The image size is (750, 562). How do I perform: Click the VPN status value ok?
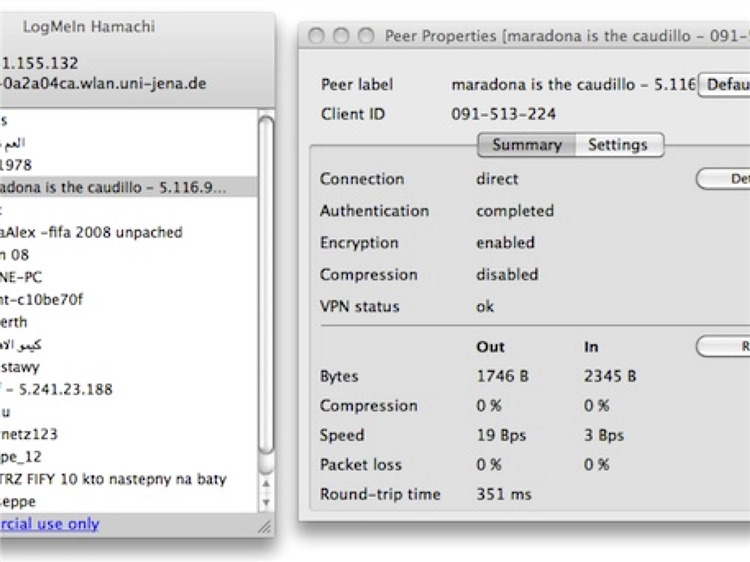coord(485,307)
